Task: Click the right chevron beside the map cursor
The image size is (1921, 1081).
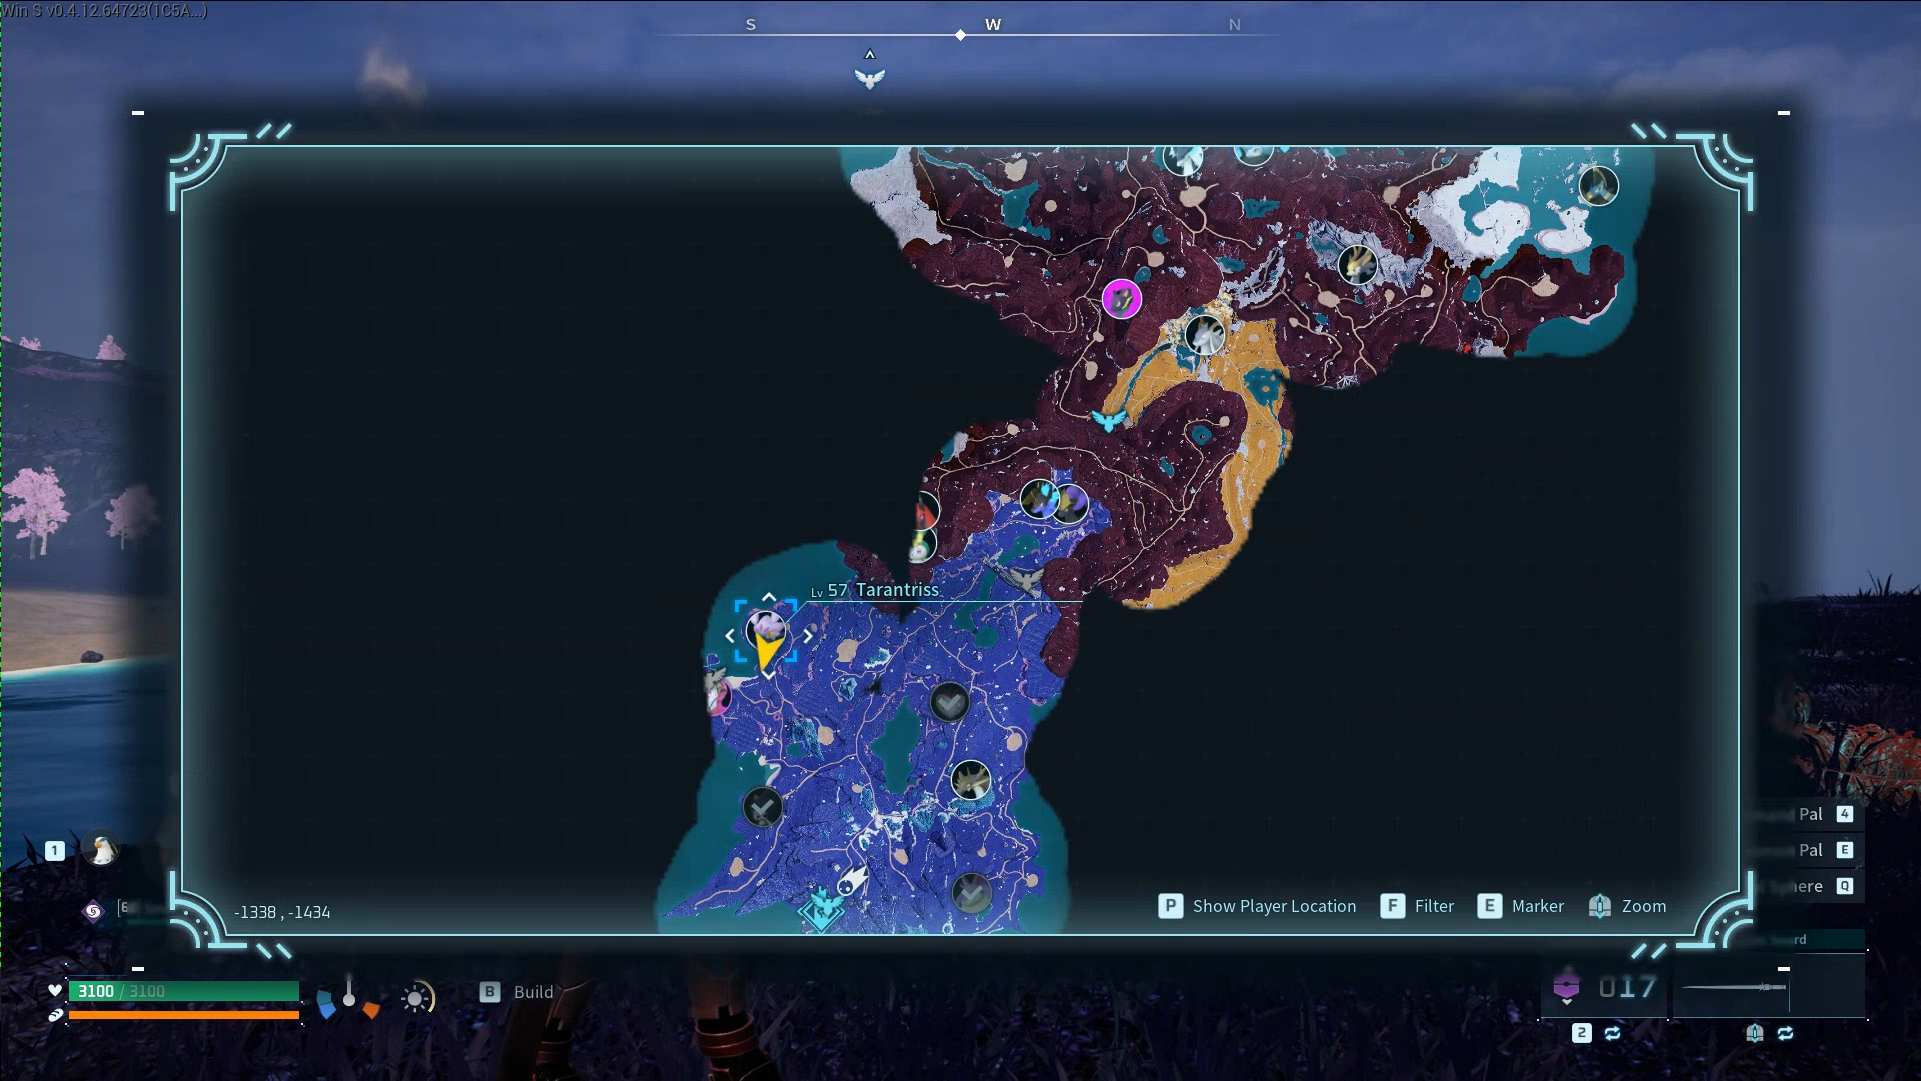Action: coord(808,636)
